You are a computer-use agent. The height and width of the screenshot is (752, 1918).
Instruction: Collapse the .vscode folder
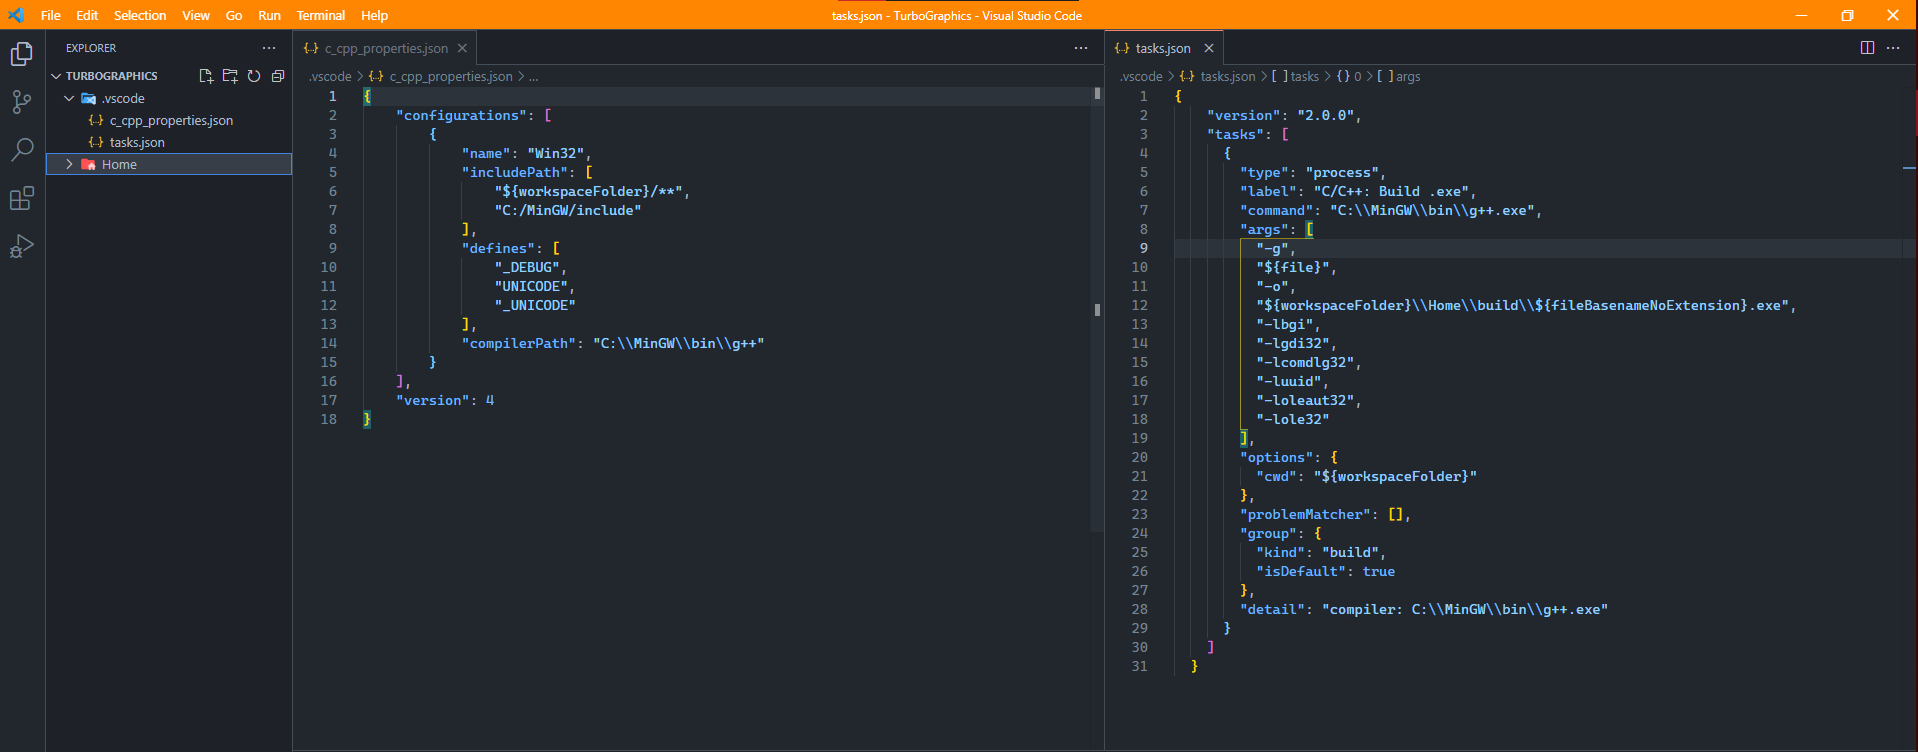pyautogui.click(x=69, y=98)
